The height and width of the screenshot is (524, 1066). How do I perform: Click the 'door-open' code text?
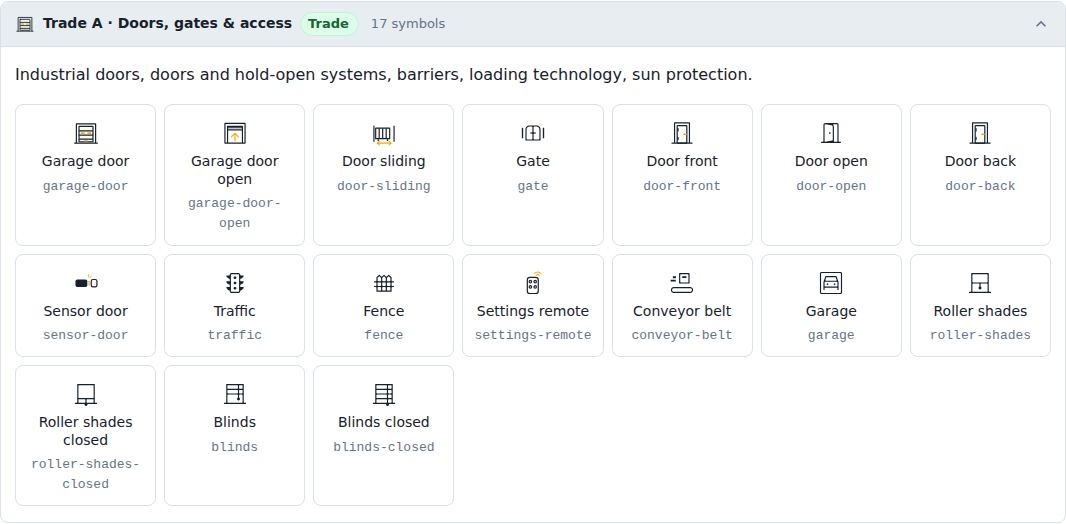[x=831, y=186]
